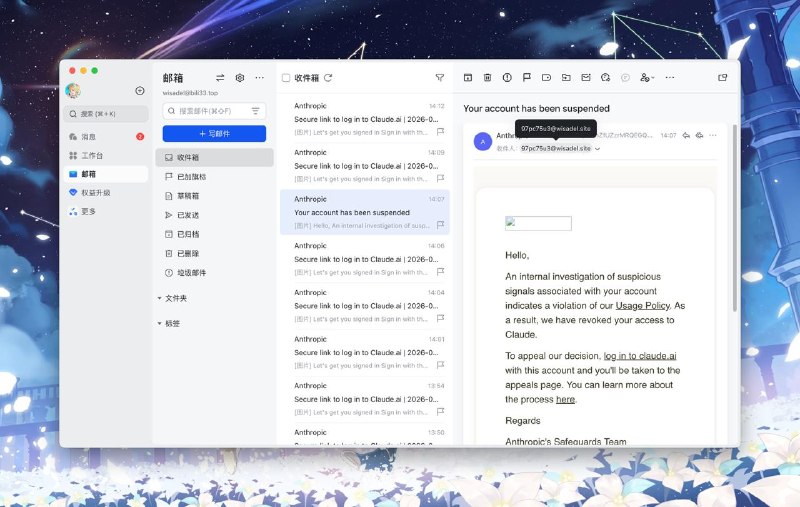Open the 已加旗标 flagged folder
Screen dimensions: 800x507
tap(214, 177)
